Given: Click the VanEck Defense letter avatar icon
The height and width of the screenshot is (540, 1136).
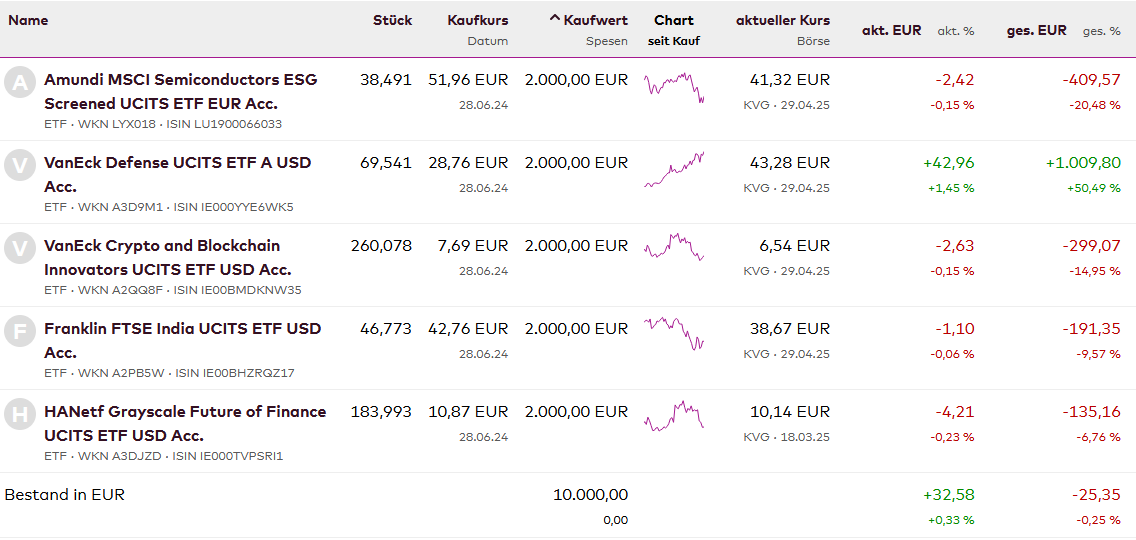Looking at the screenshot, I should [x=20, y=166].
